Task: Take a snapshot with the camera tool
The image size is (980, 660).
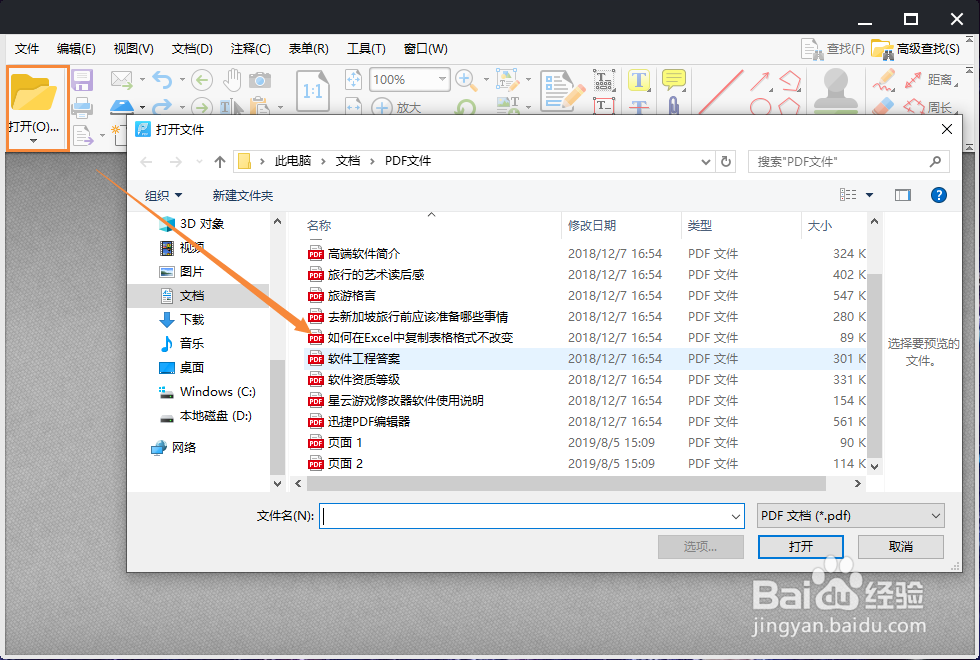Action: pos(259,78)
